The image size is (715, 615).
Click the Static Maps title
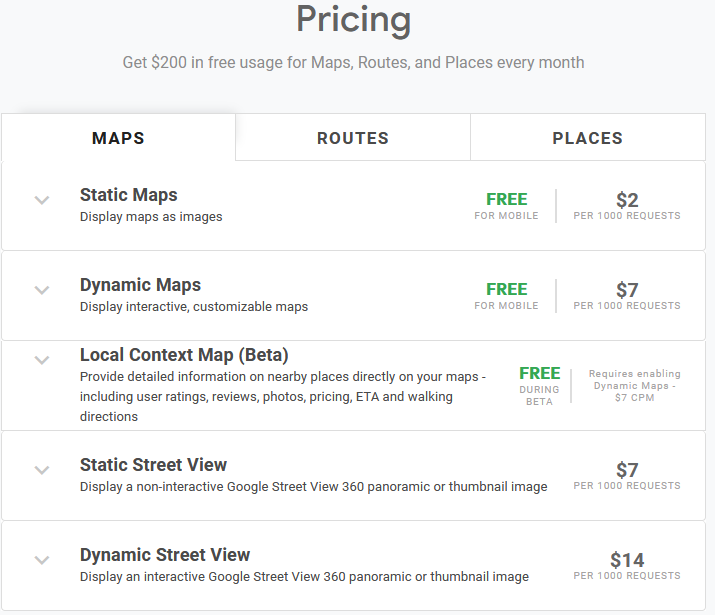coord(129,195)
